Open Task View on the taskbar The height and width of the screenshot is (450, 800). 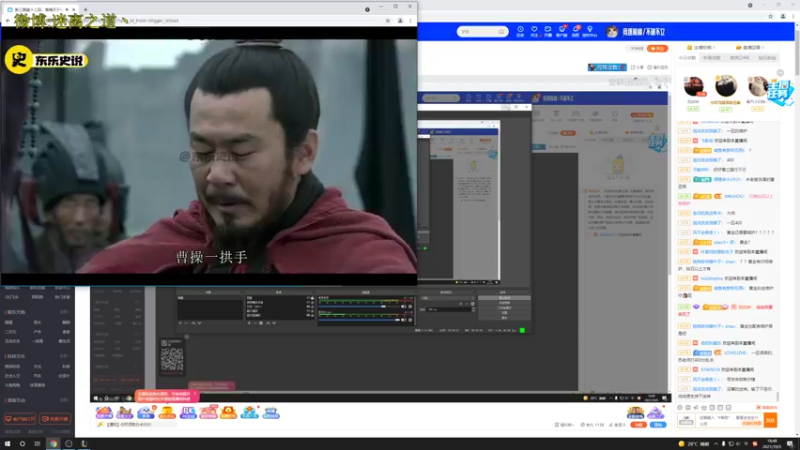[37, 443]
